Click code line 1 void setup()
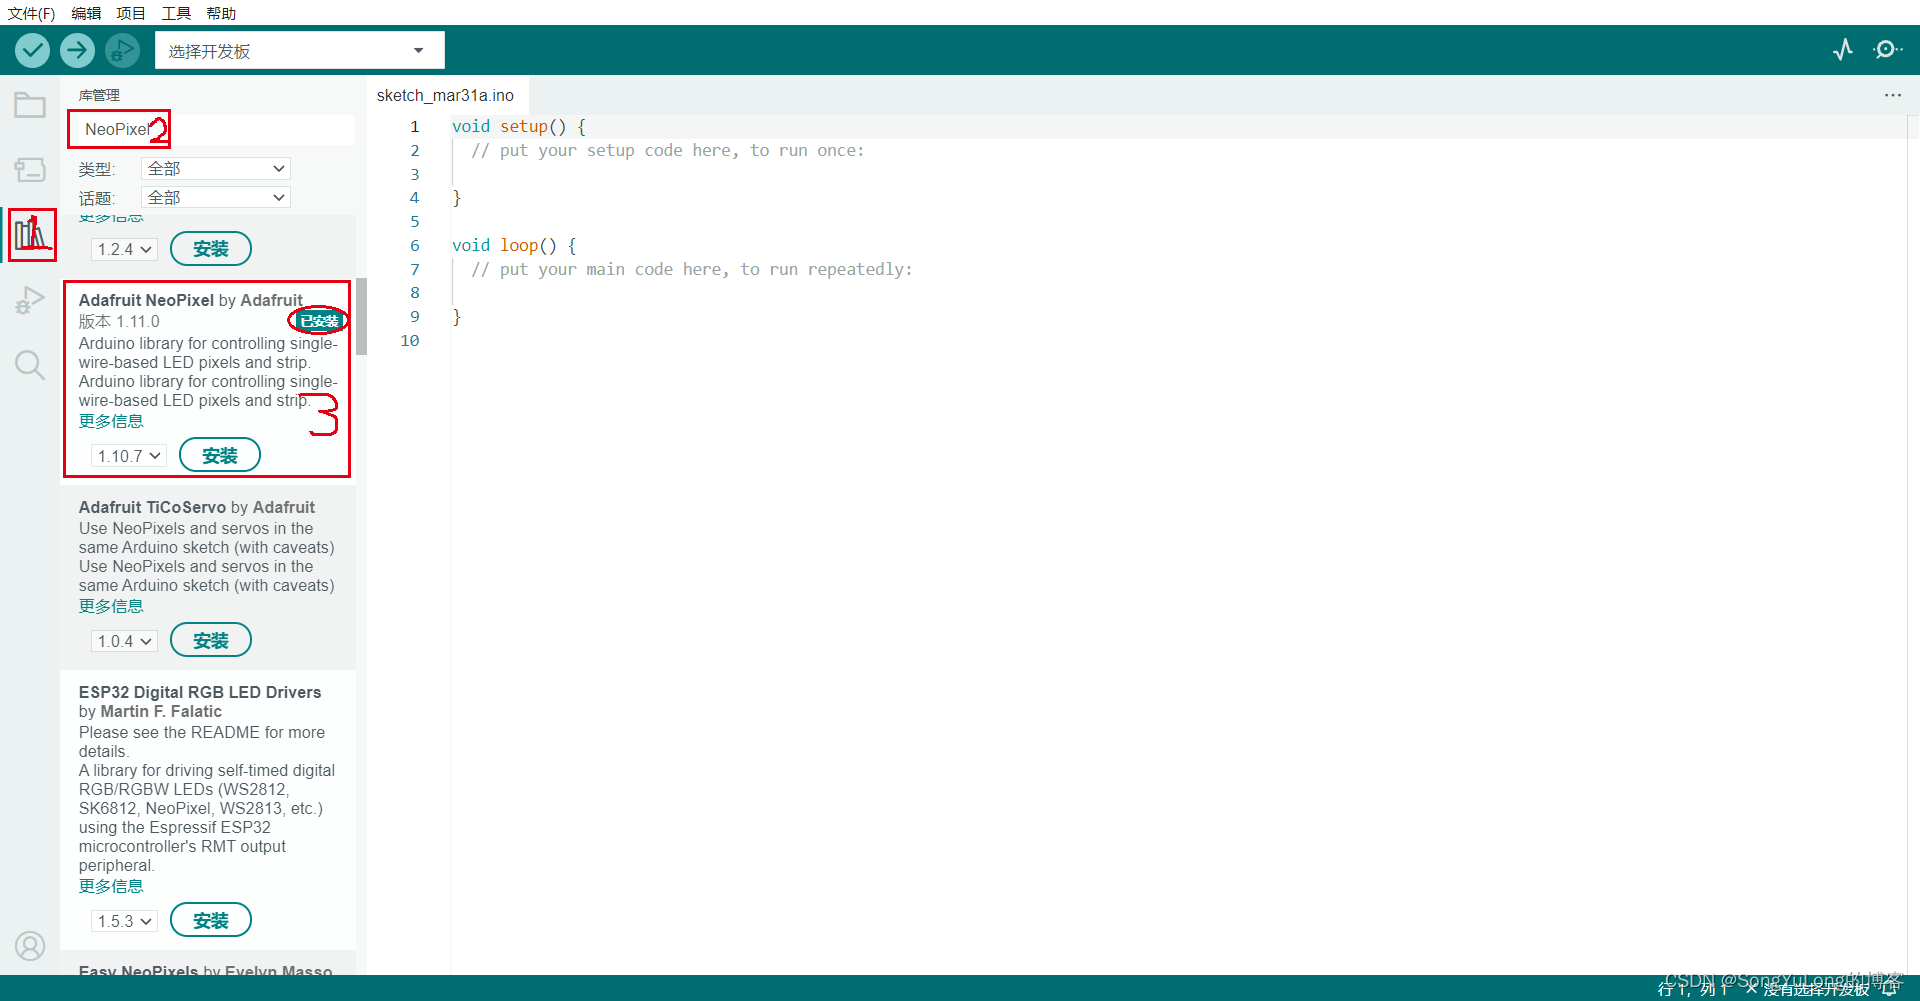Viewport: 1920px width, 1001px height. tap(518, 126)
